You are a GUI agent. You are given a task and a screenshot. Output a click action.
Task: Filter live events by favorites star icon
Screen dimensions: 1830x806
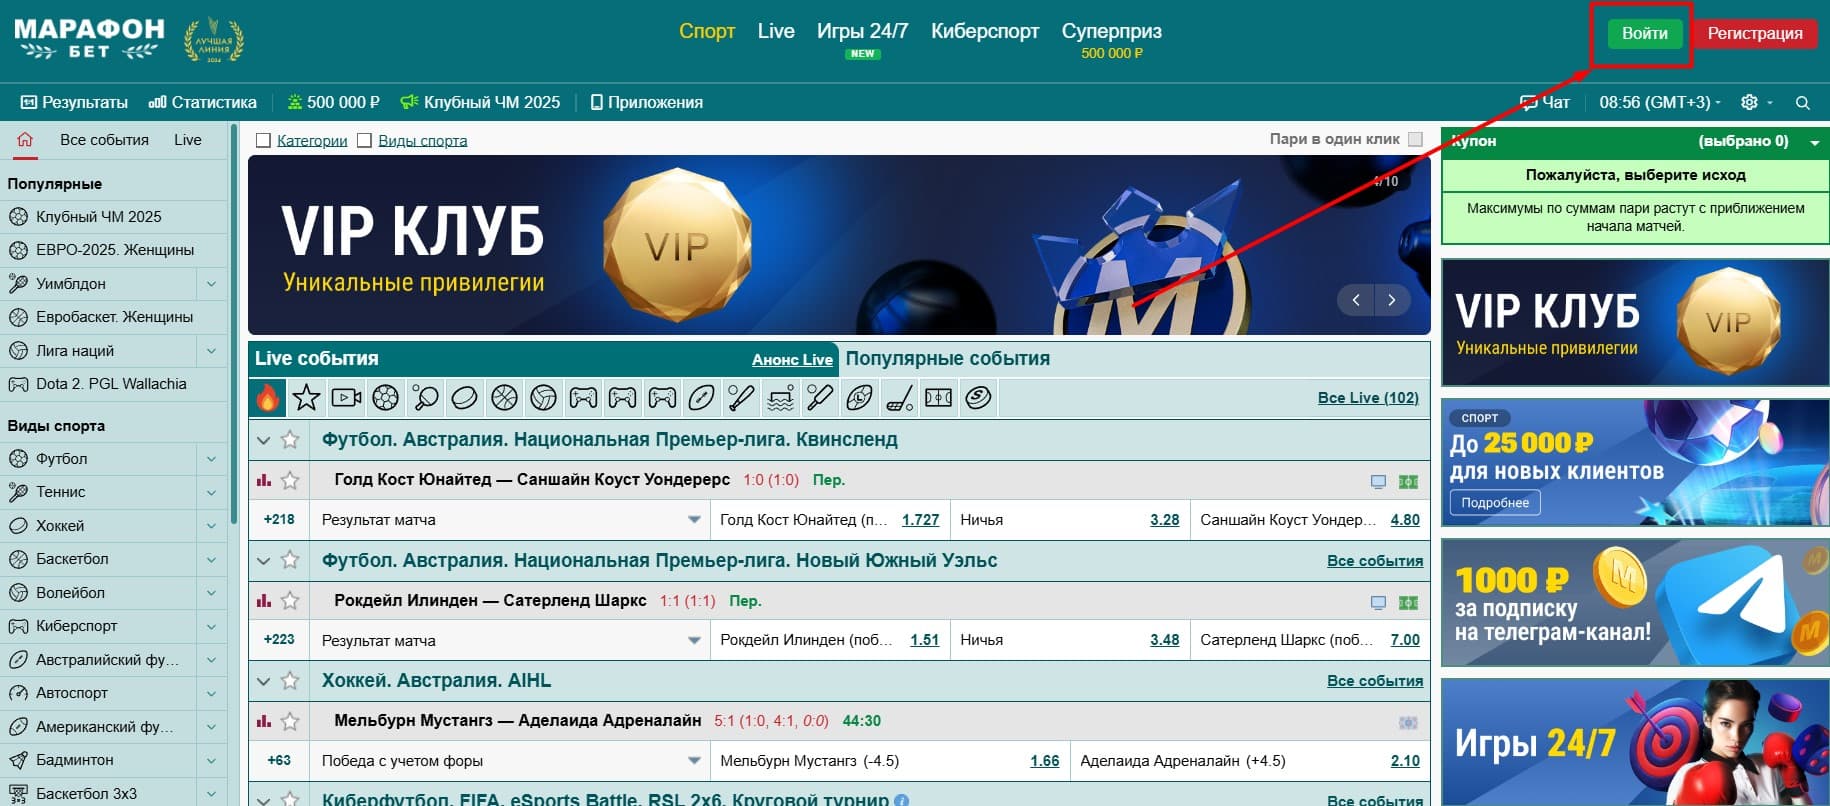point(307,398)
